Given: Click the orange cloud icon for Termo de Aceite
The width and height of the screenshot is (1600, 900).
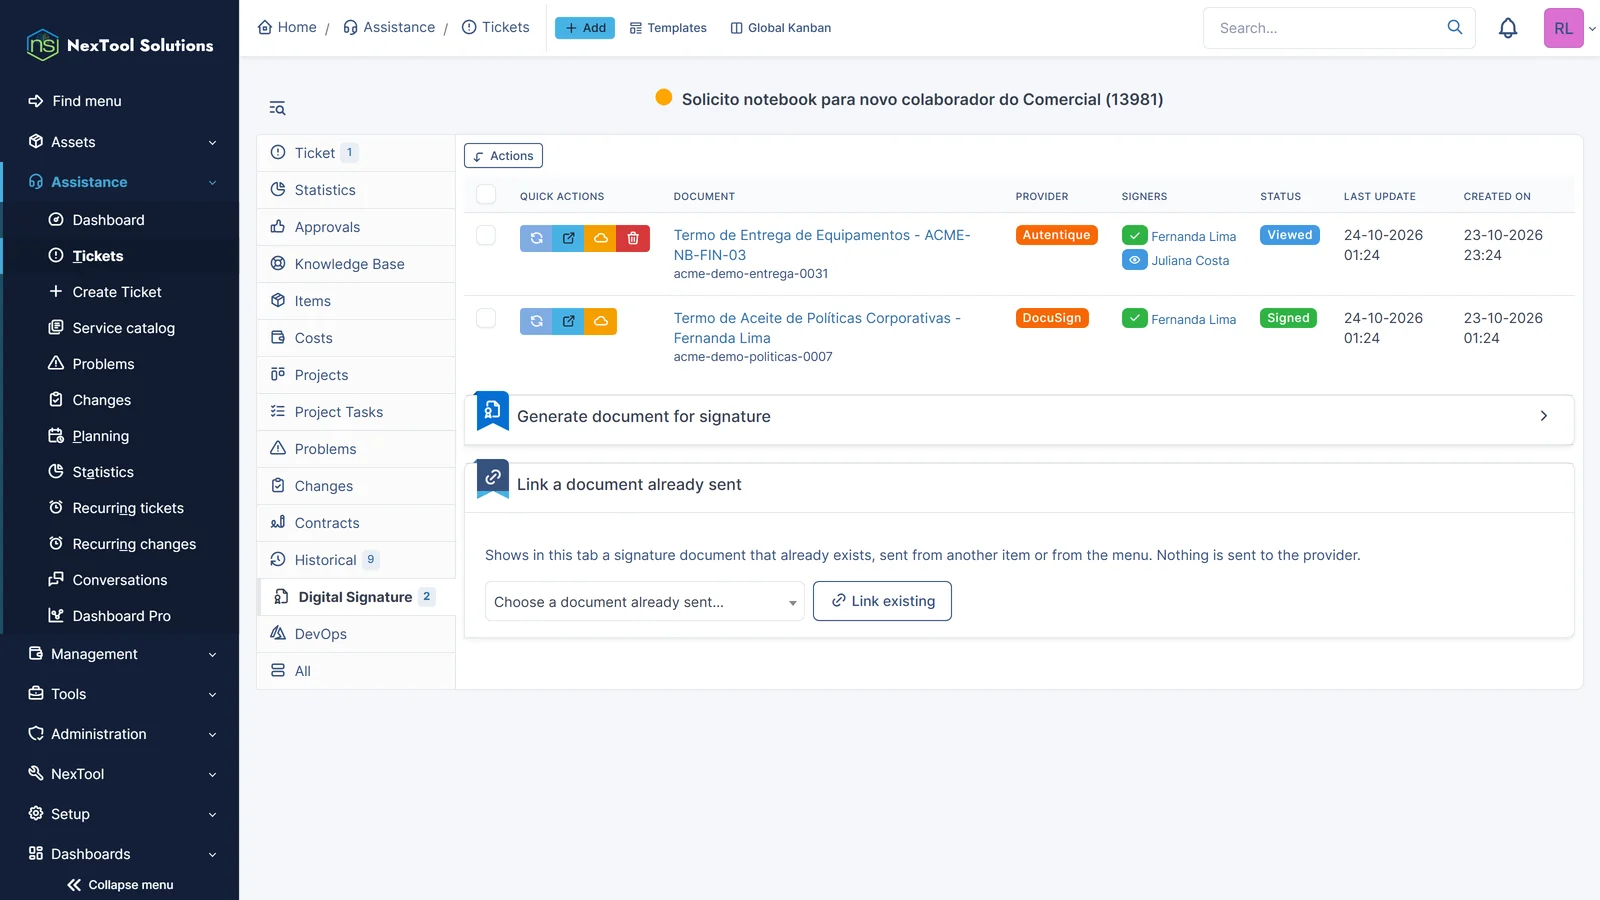Looking at the screenshot, I should point(601,321).
